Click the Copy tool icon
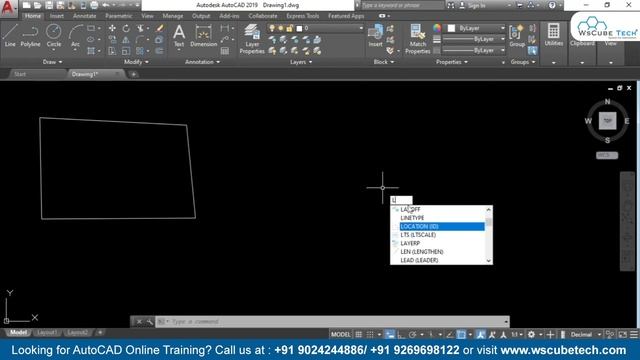640x360 pixels. pos(112,40)
